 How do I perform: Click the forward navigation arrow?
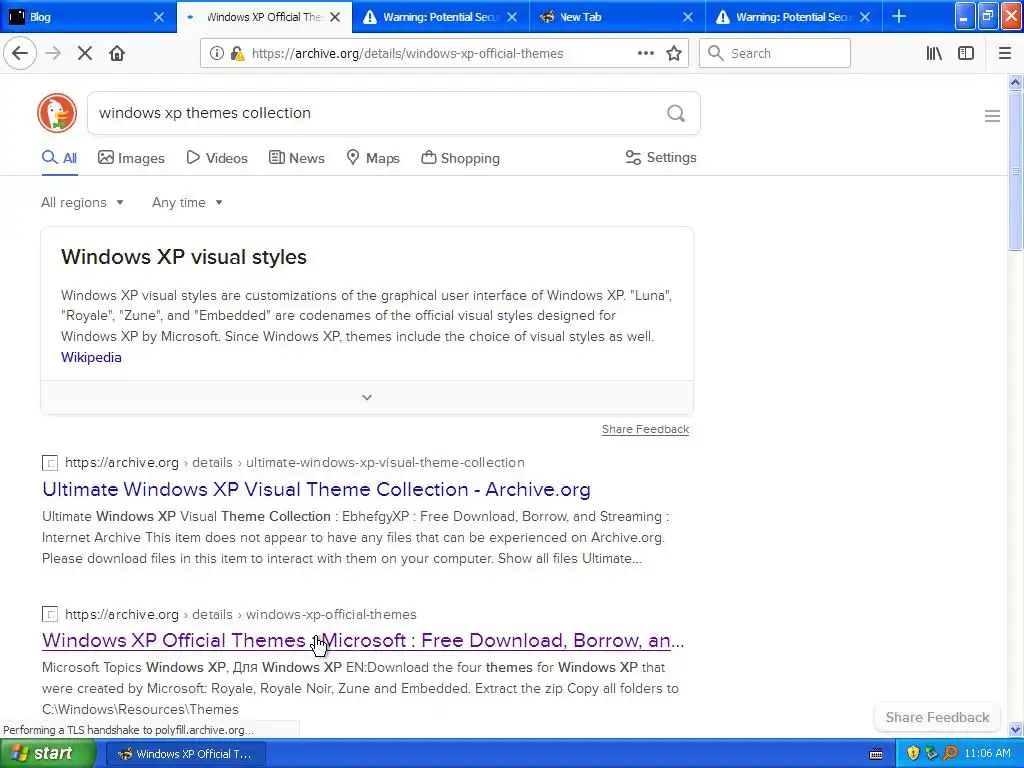pos(53,53)
